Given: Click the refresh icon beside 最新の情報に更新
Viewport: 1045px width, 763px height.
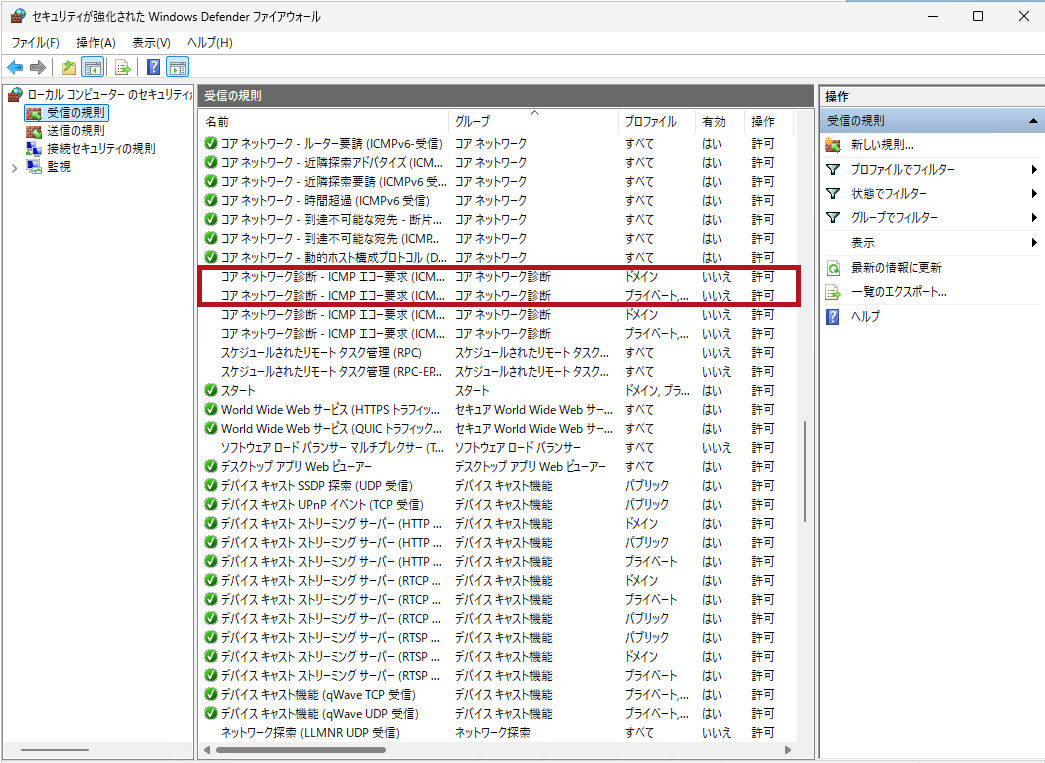Looking at the screenshot, I should point(833,268).
